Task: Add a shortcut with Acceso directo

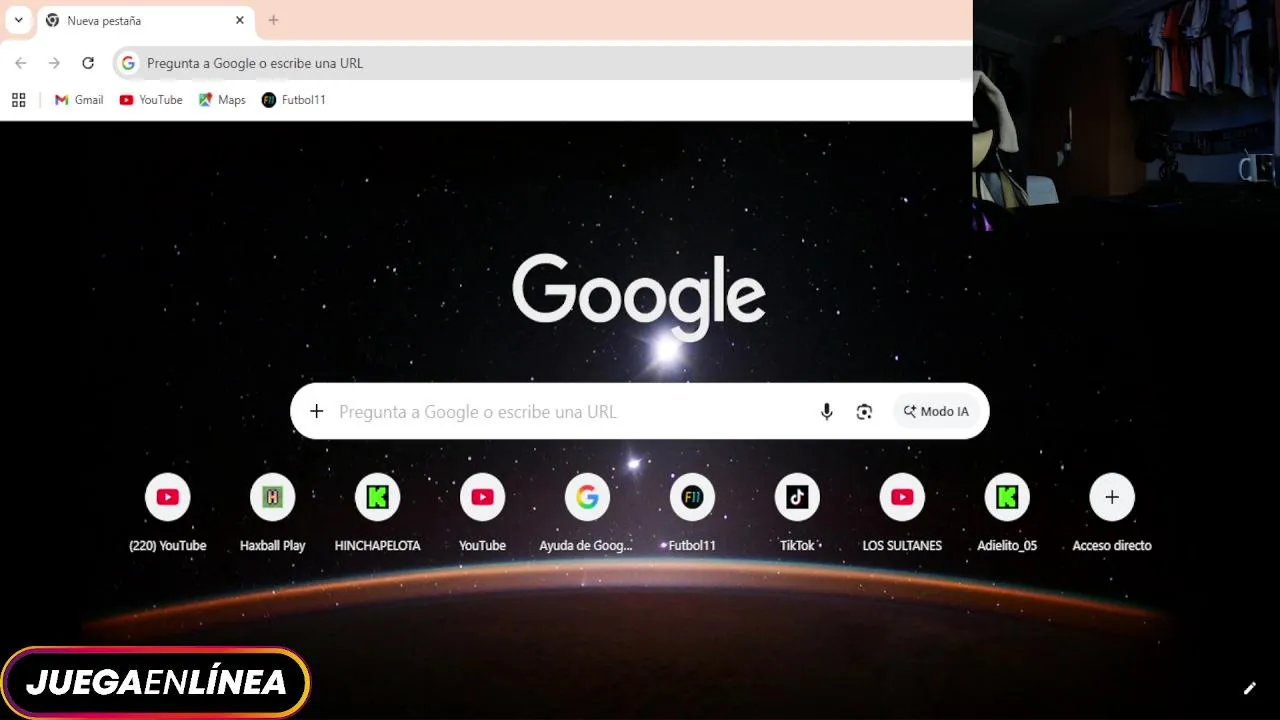Action: 1112,513
